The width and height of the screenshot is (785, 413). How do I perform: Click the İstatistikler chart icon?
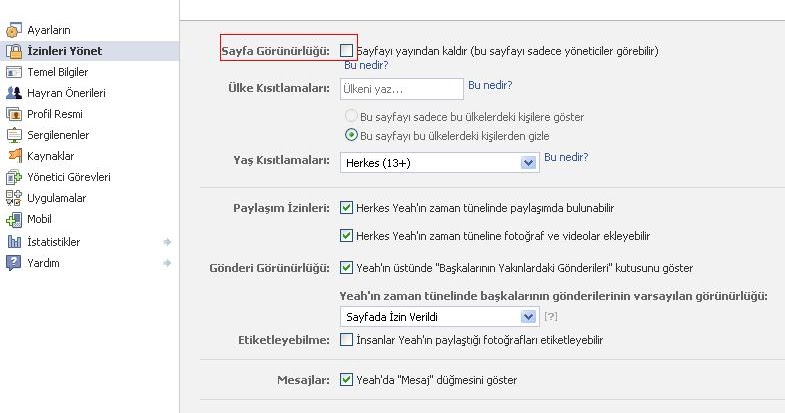pos(14,242)
